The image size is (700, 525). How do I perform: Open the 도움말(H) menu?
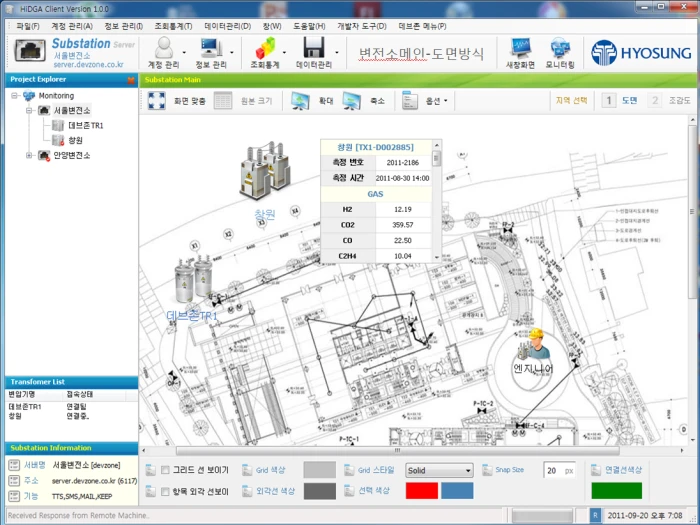pyautogui.click(x=309, y=26)
